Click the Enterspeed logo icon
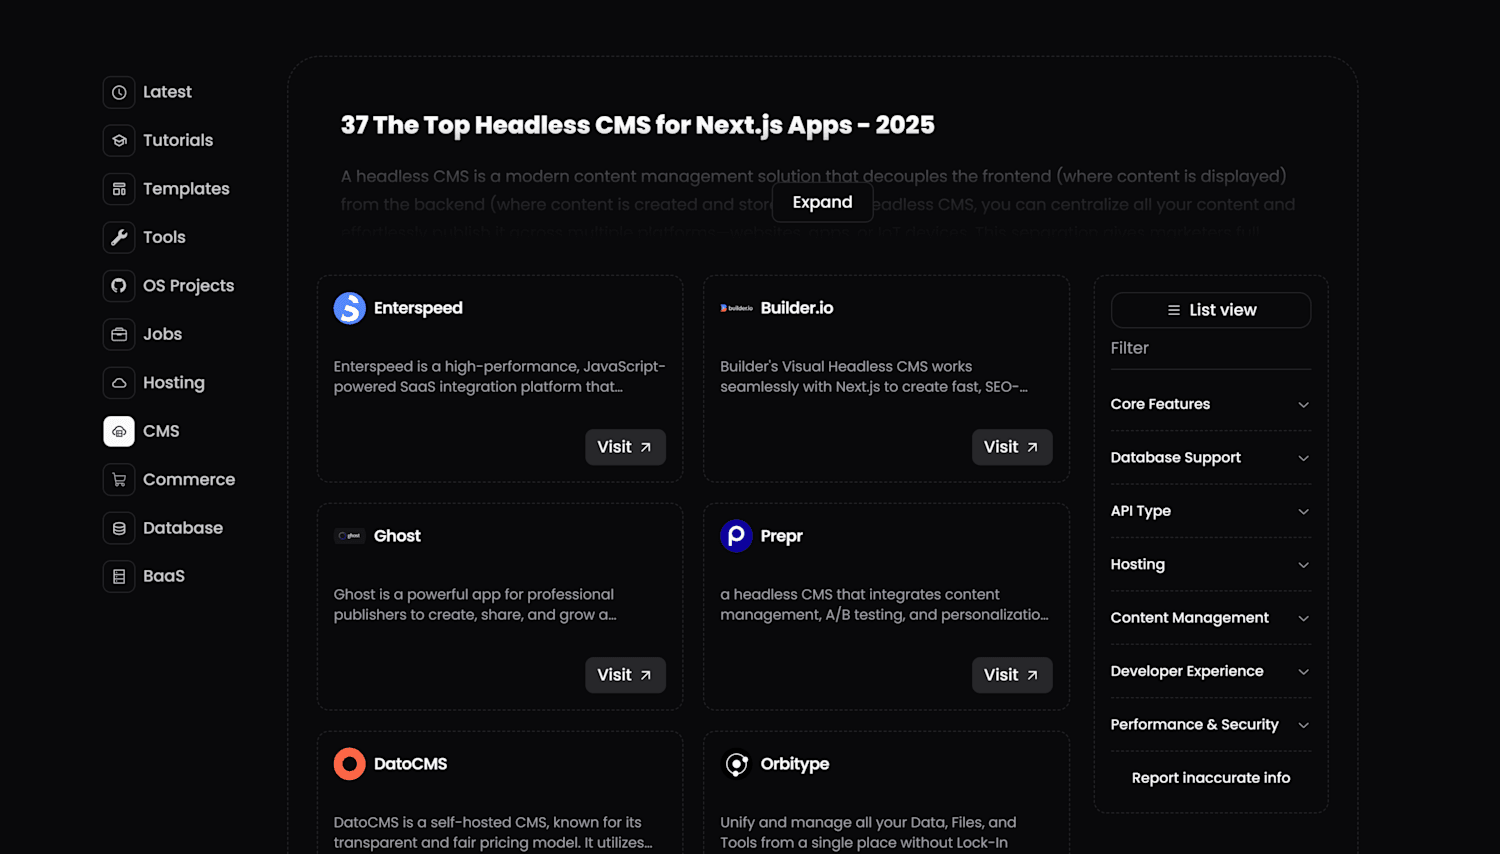 (349, 308)
